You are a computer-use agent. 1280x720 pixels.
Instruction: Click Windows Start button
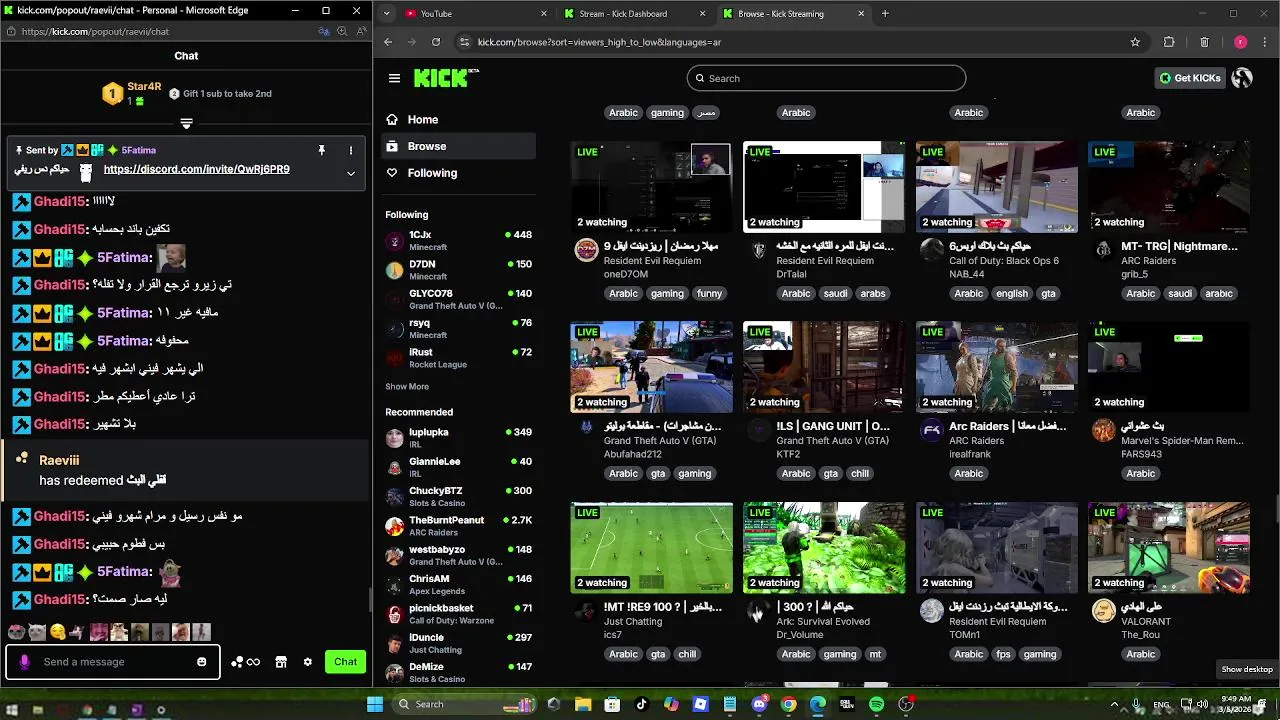coord(375,705)
